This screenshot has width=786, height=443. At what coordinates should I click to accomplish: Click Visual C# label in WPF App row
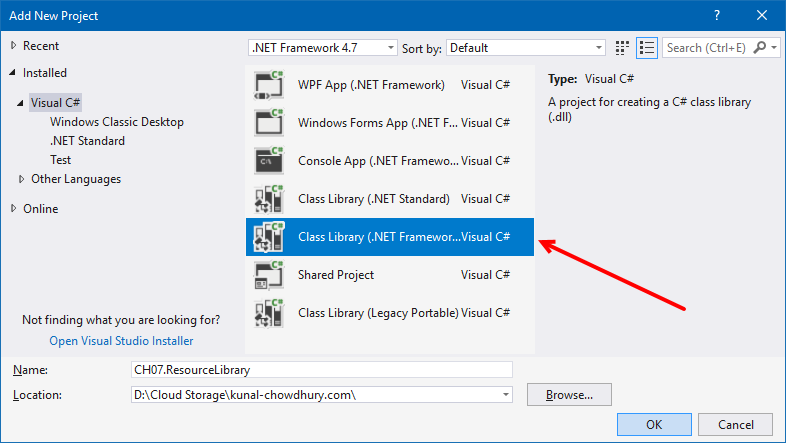tap(485, 85)
